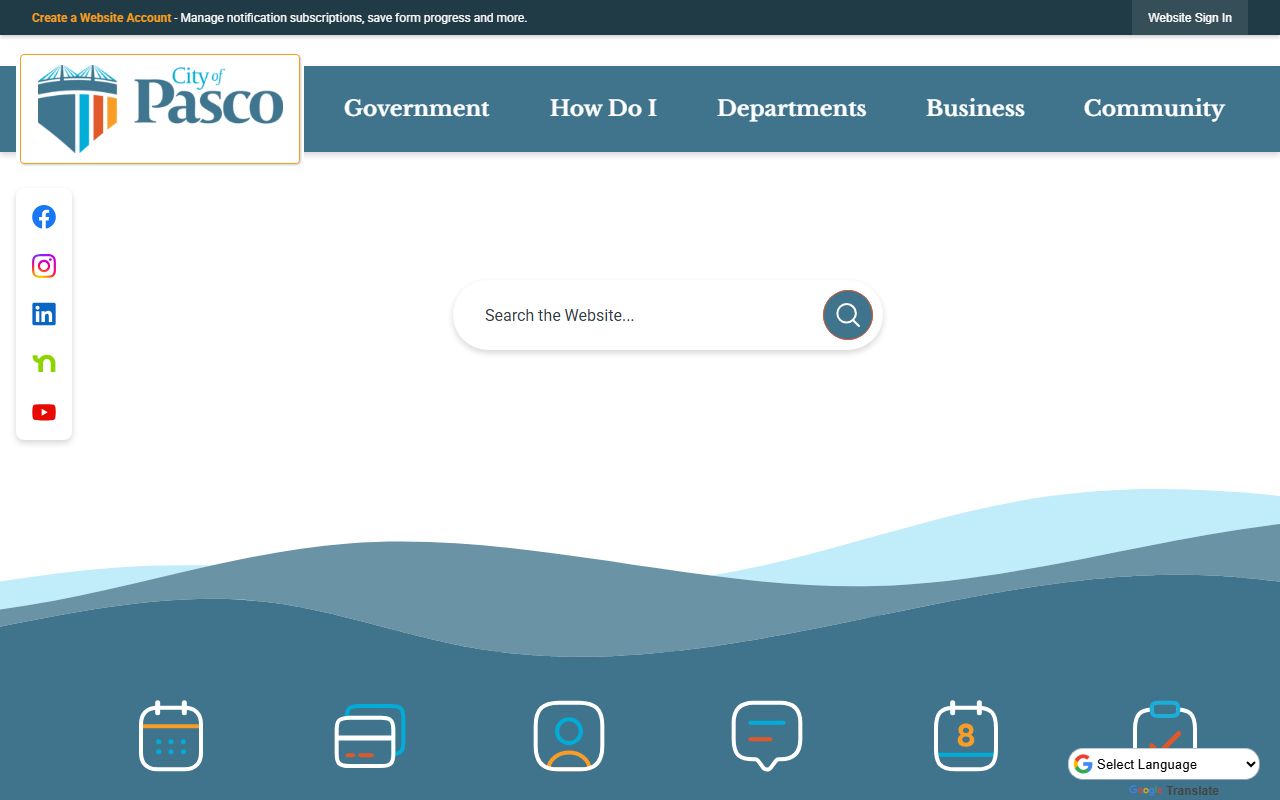Screen dimensions: 1280x800
Task: Open the City of Pasco Facebook page
Action: [x=44, y=217]
